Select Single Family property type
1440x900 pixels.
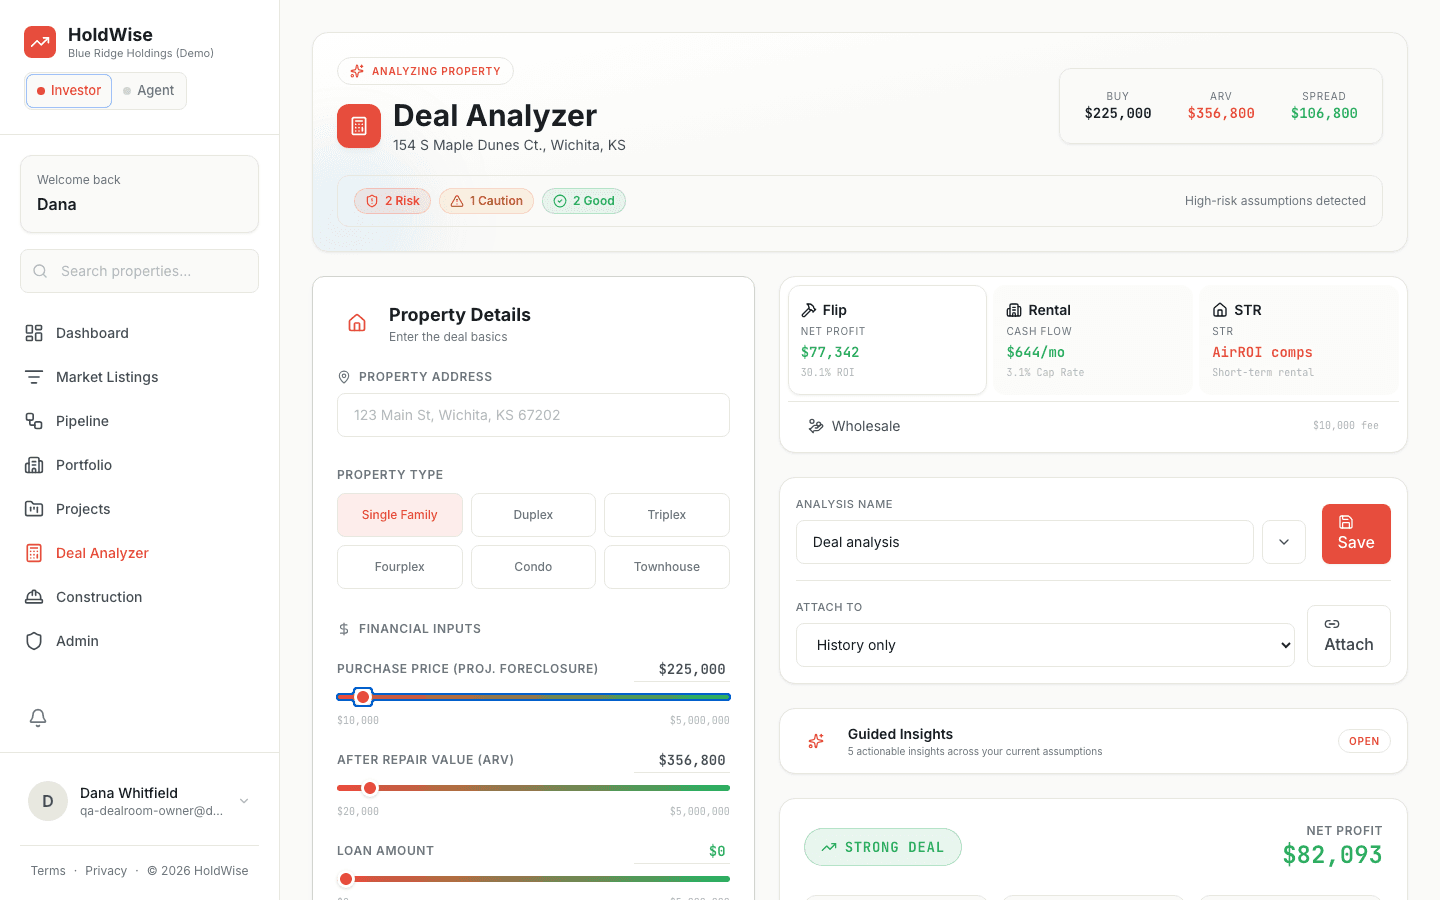click(x=400, y=515)
